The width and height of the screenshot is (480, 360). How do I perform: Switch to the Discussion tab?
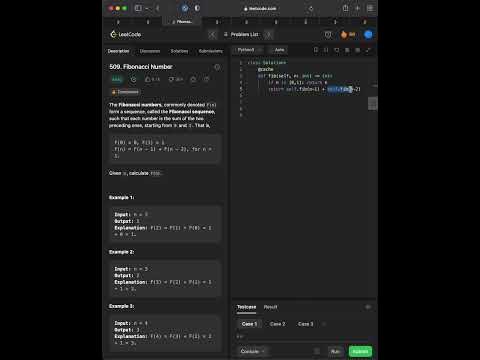[x=150, y=51]
